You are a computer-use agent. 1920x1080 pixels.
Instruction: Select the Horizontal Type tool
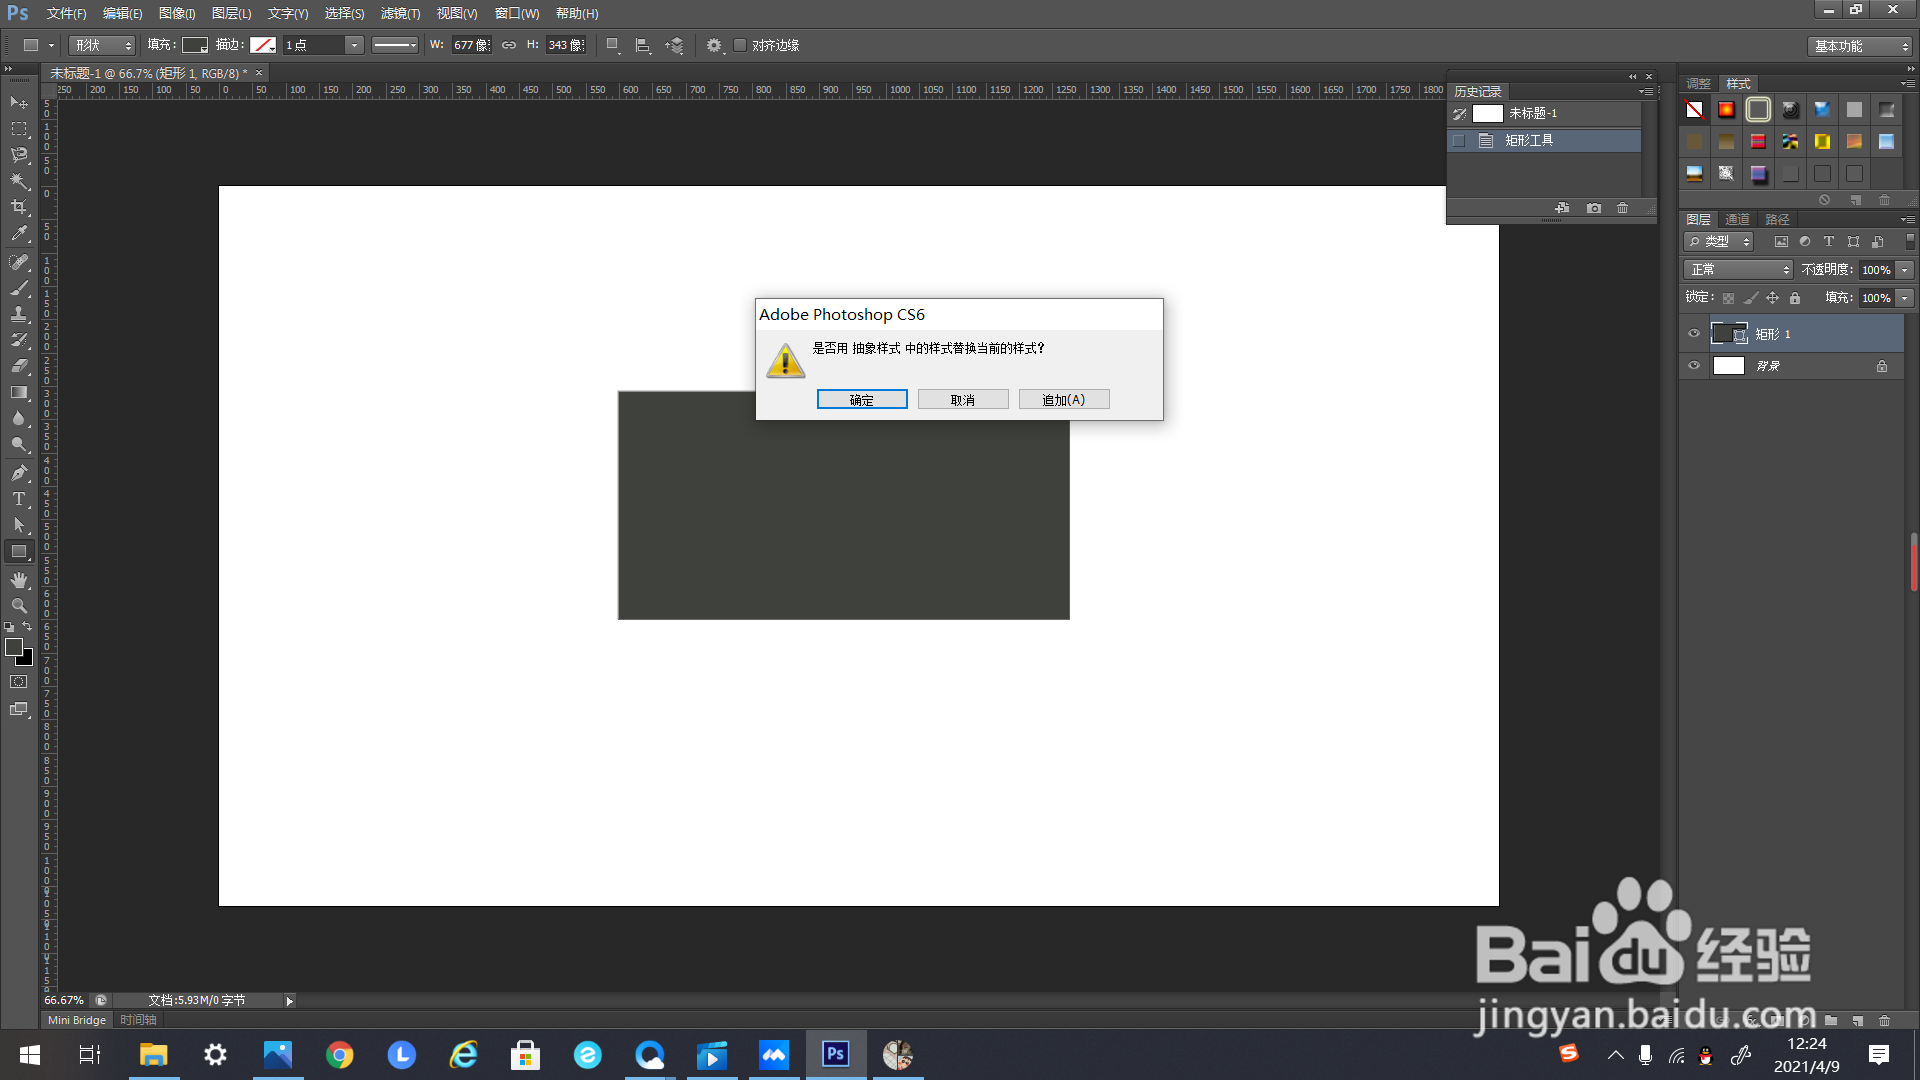point(19,499)
